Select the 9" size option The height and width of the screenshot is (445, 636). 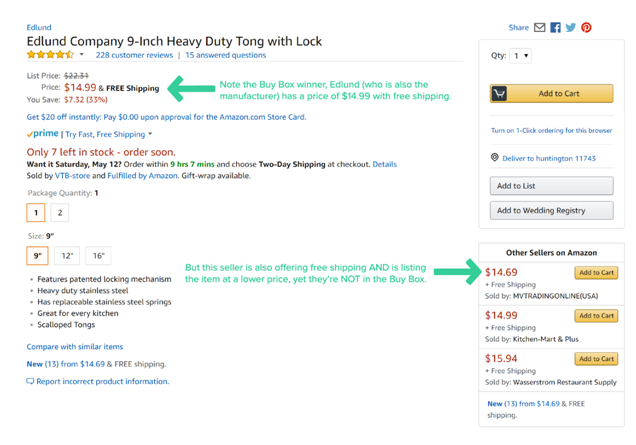(37, 255)
